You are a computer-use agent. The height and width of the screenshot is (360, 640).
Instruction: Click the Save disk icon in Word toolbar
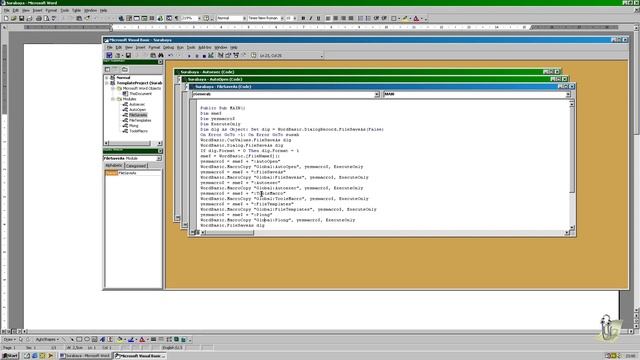[21, 18]
